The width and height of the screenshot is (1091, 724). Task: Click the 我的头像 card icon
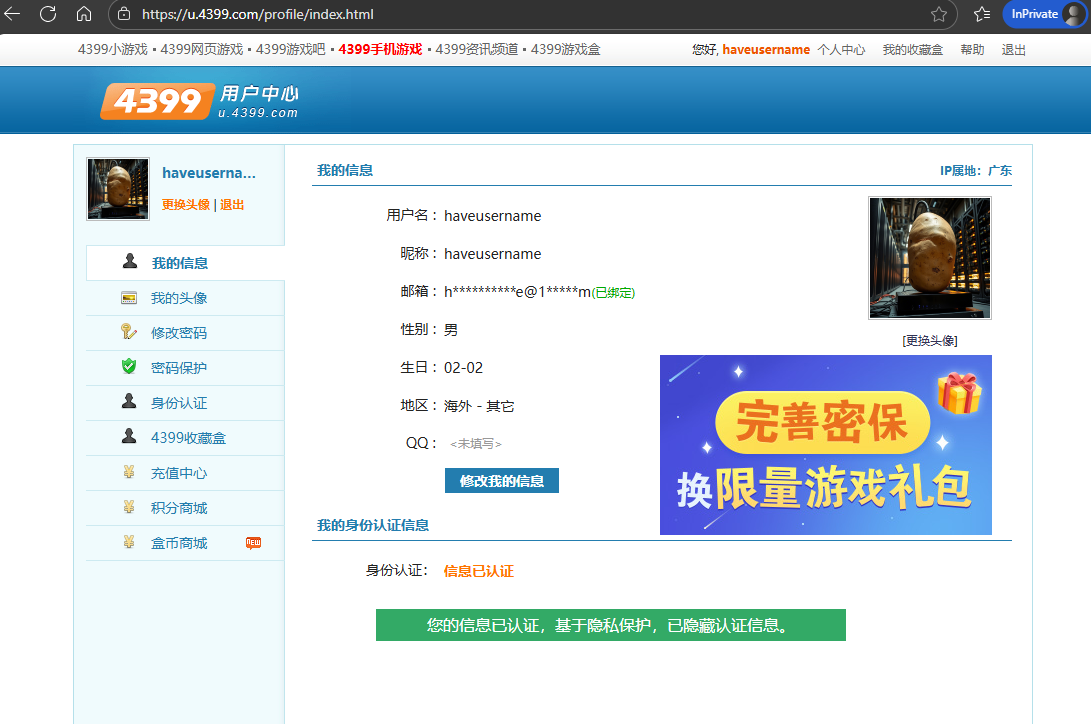[x=129, y=298]
